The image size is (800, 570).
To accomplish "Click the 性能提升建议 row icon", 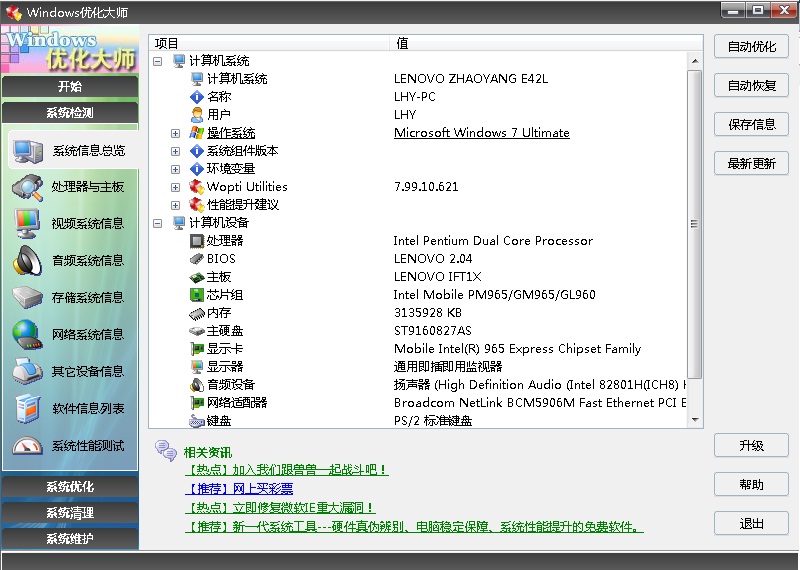I will point(196,205).
